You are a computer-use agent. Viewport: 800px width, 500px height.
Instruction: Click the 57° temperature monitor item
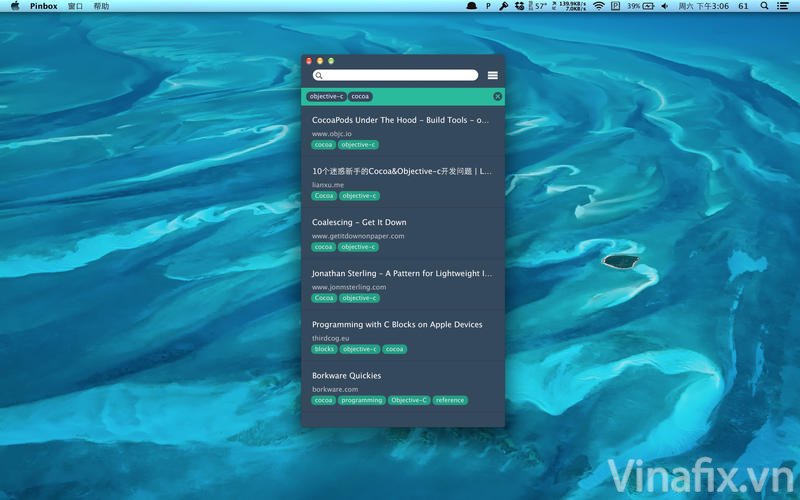537,6
